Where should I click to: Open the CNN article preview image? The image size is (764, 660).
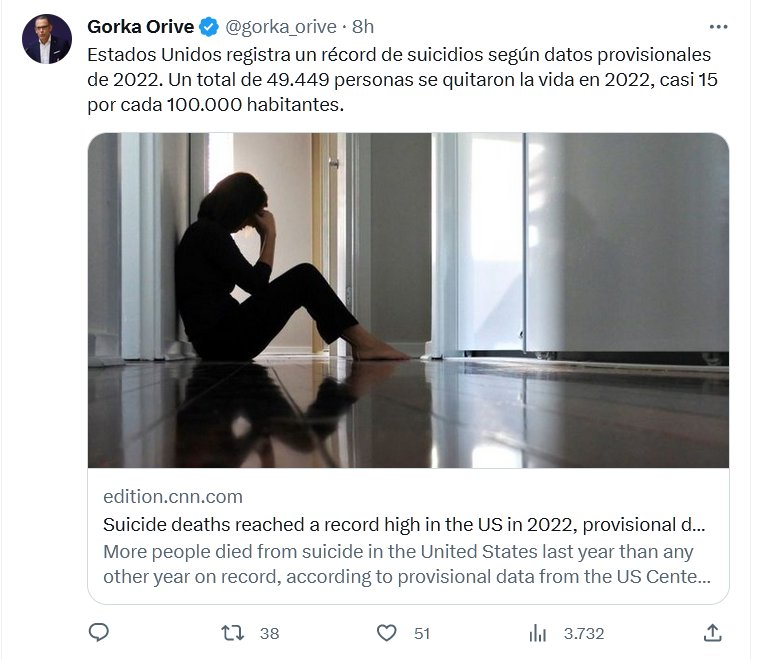[x=408, y=300]
